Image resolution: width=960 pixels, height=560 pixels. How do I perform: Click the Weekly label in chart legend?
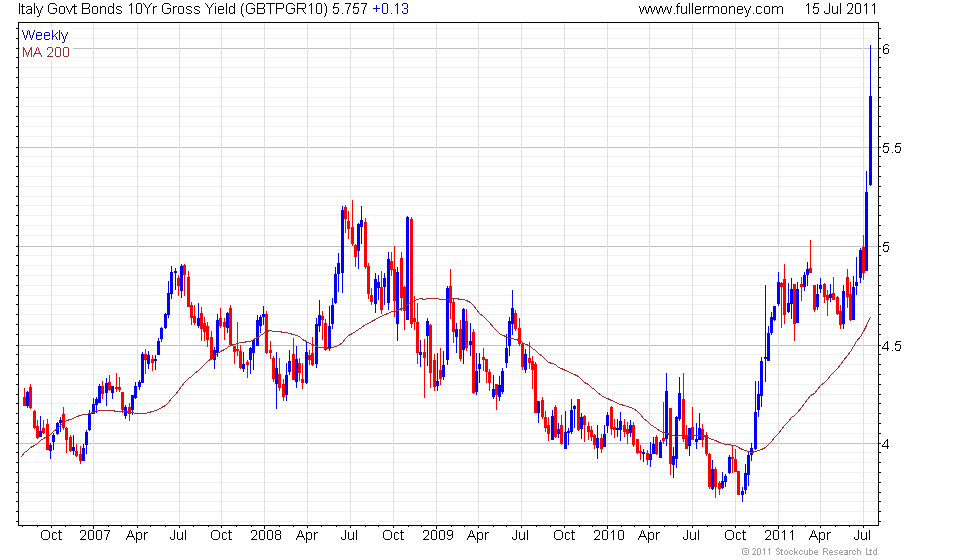(45, 35)
